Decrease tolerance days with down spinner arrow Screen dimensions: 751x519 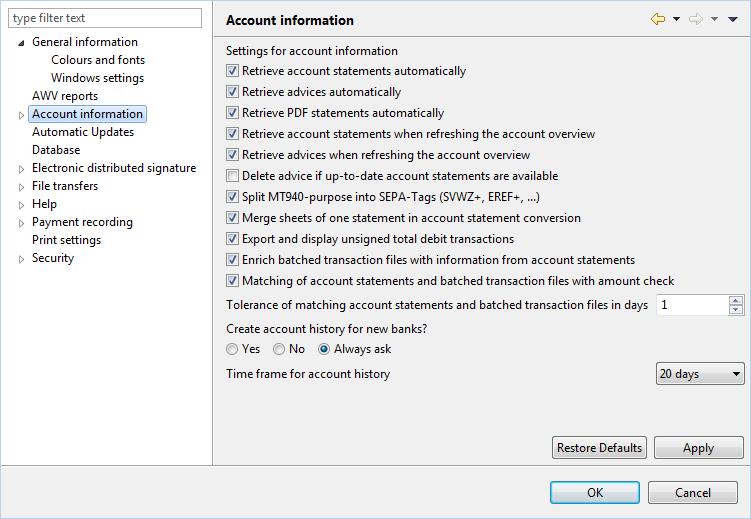pyautogui.click(x=736, y=309)
